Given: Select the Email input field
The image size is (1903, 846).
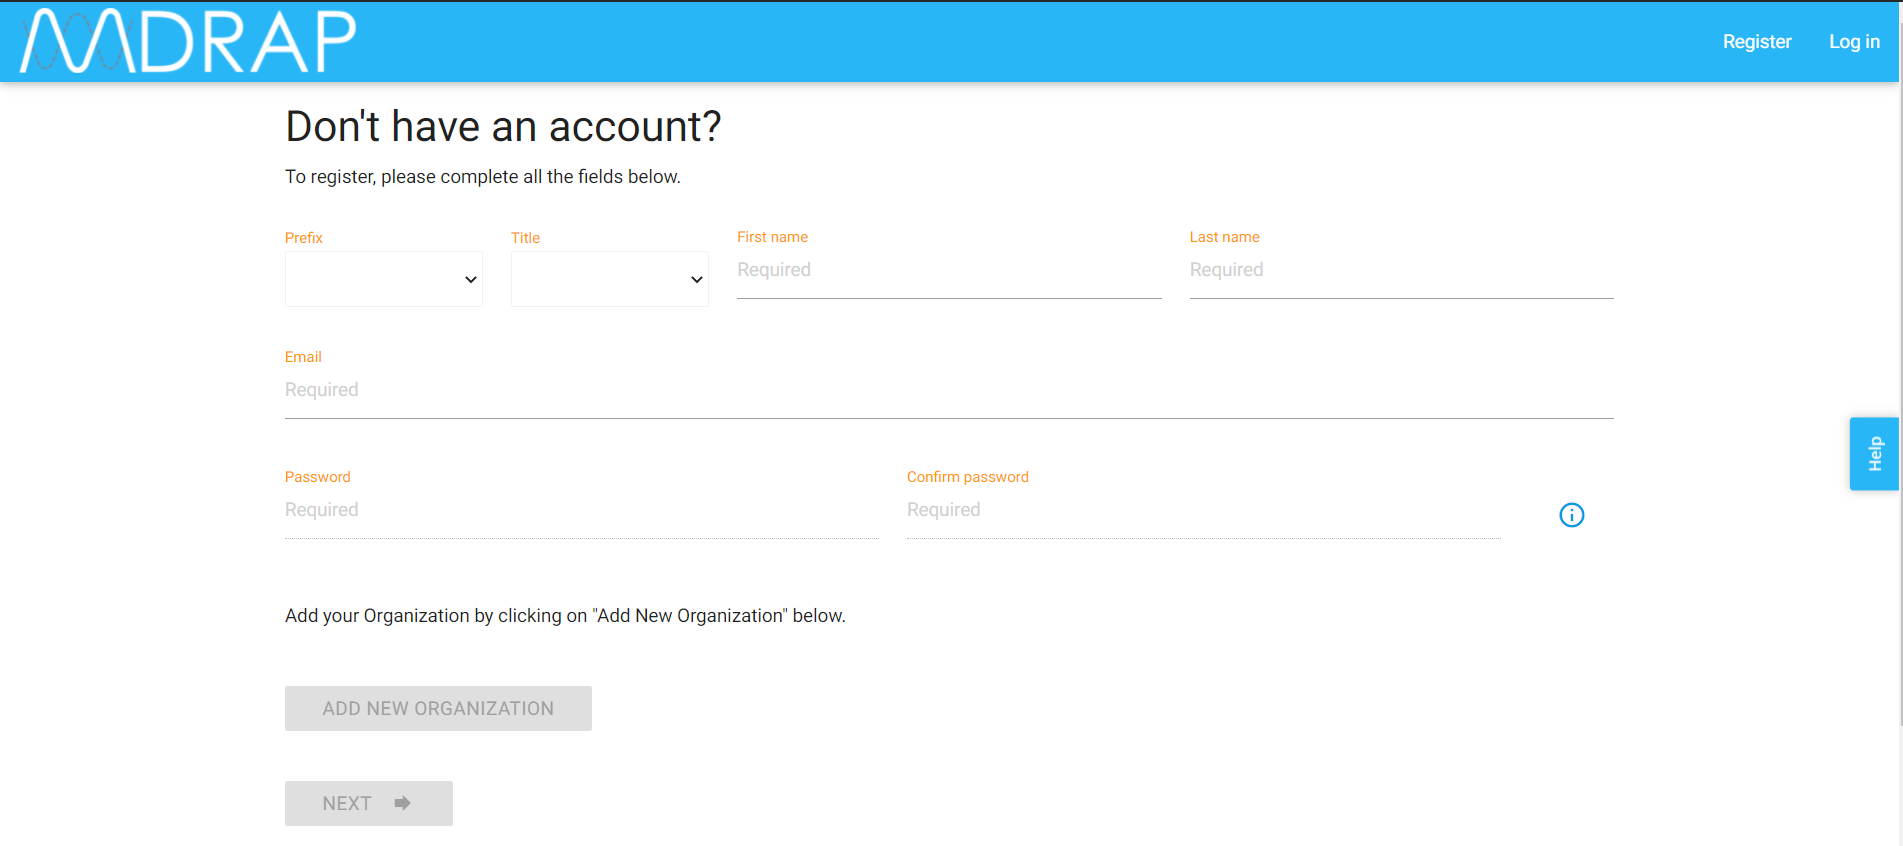Looking at the screenshot, I should [x=948, y=390].
